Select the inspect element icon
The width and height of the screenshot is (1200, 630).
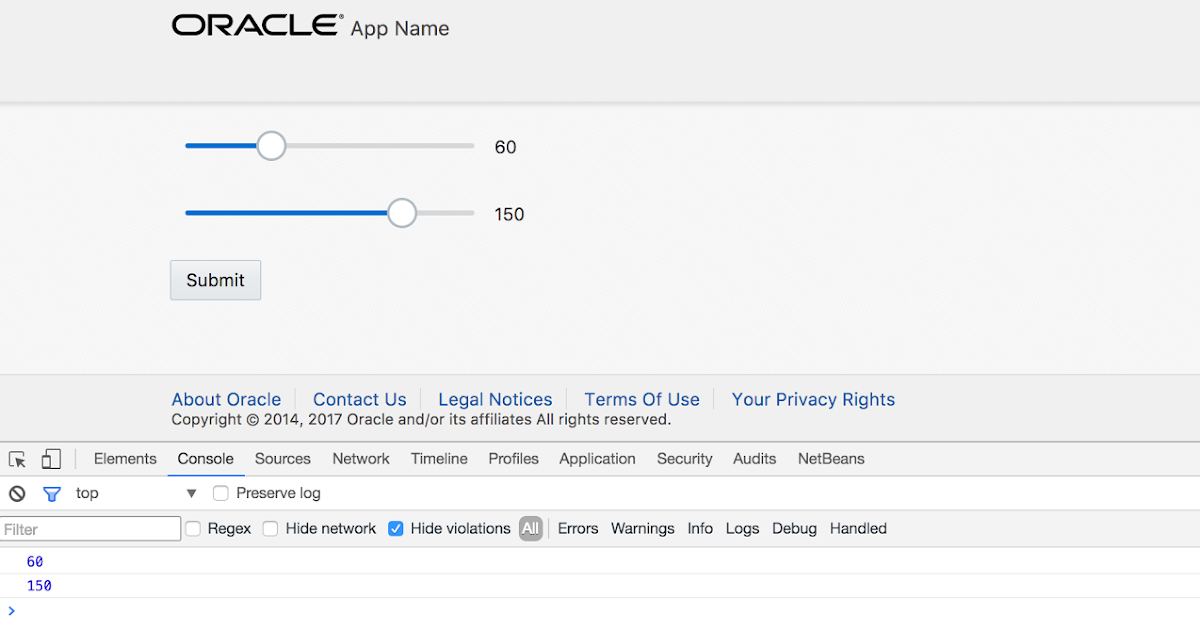coord(16,458)
